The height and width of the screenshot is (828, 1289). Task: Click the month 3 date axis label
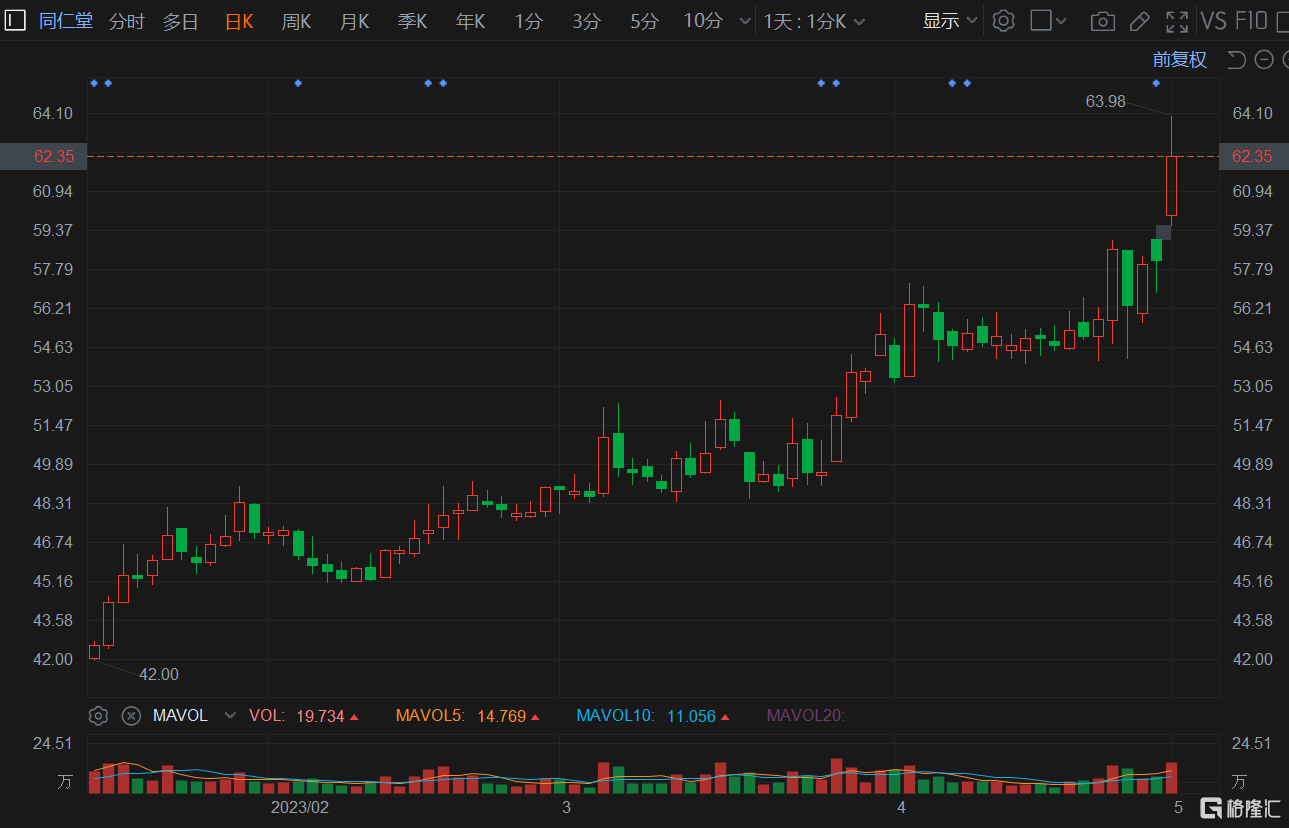(566, 807)
